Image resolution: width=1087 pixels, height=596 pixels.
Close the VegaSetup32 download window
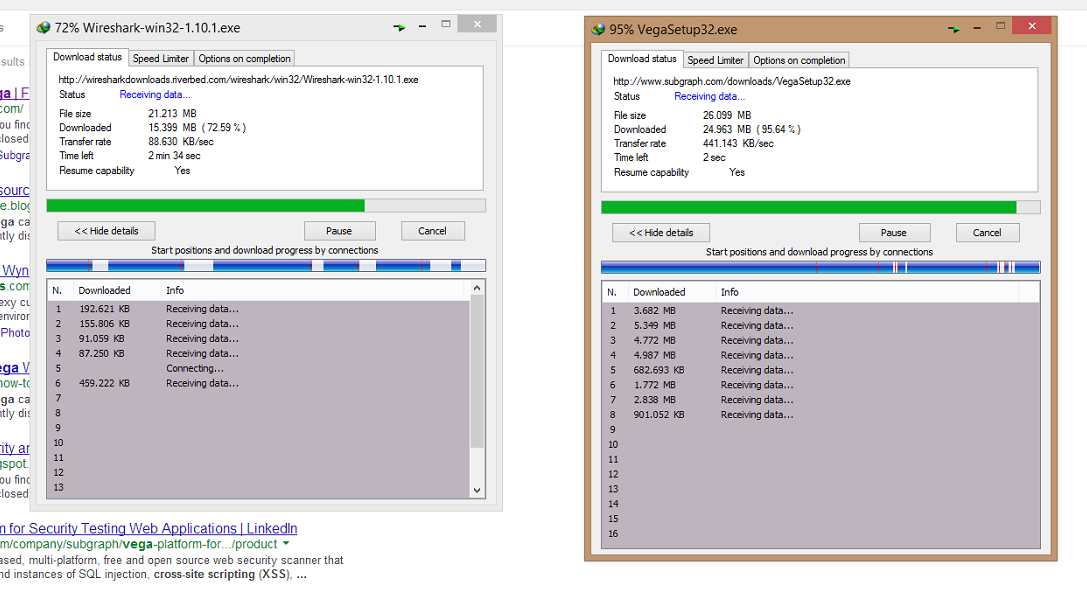pos(1032,26)
